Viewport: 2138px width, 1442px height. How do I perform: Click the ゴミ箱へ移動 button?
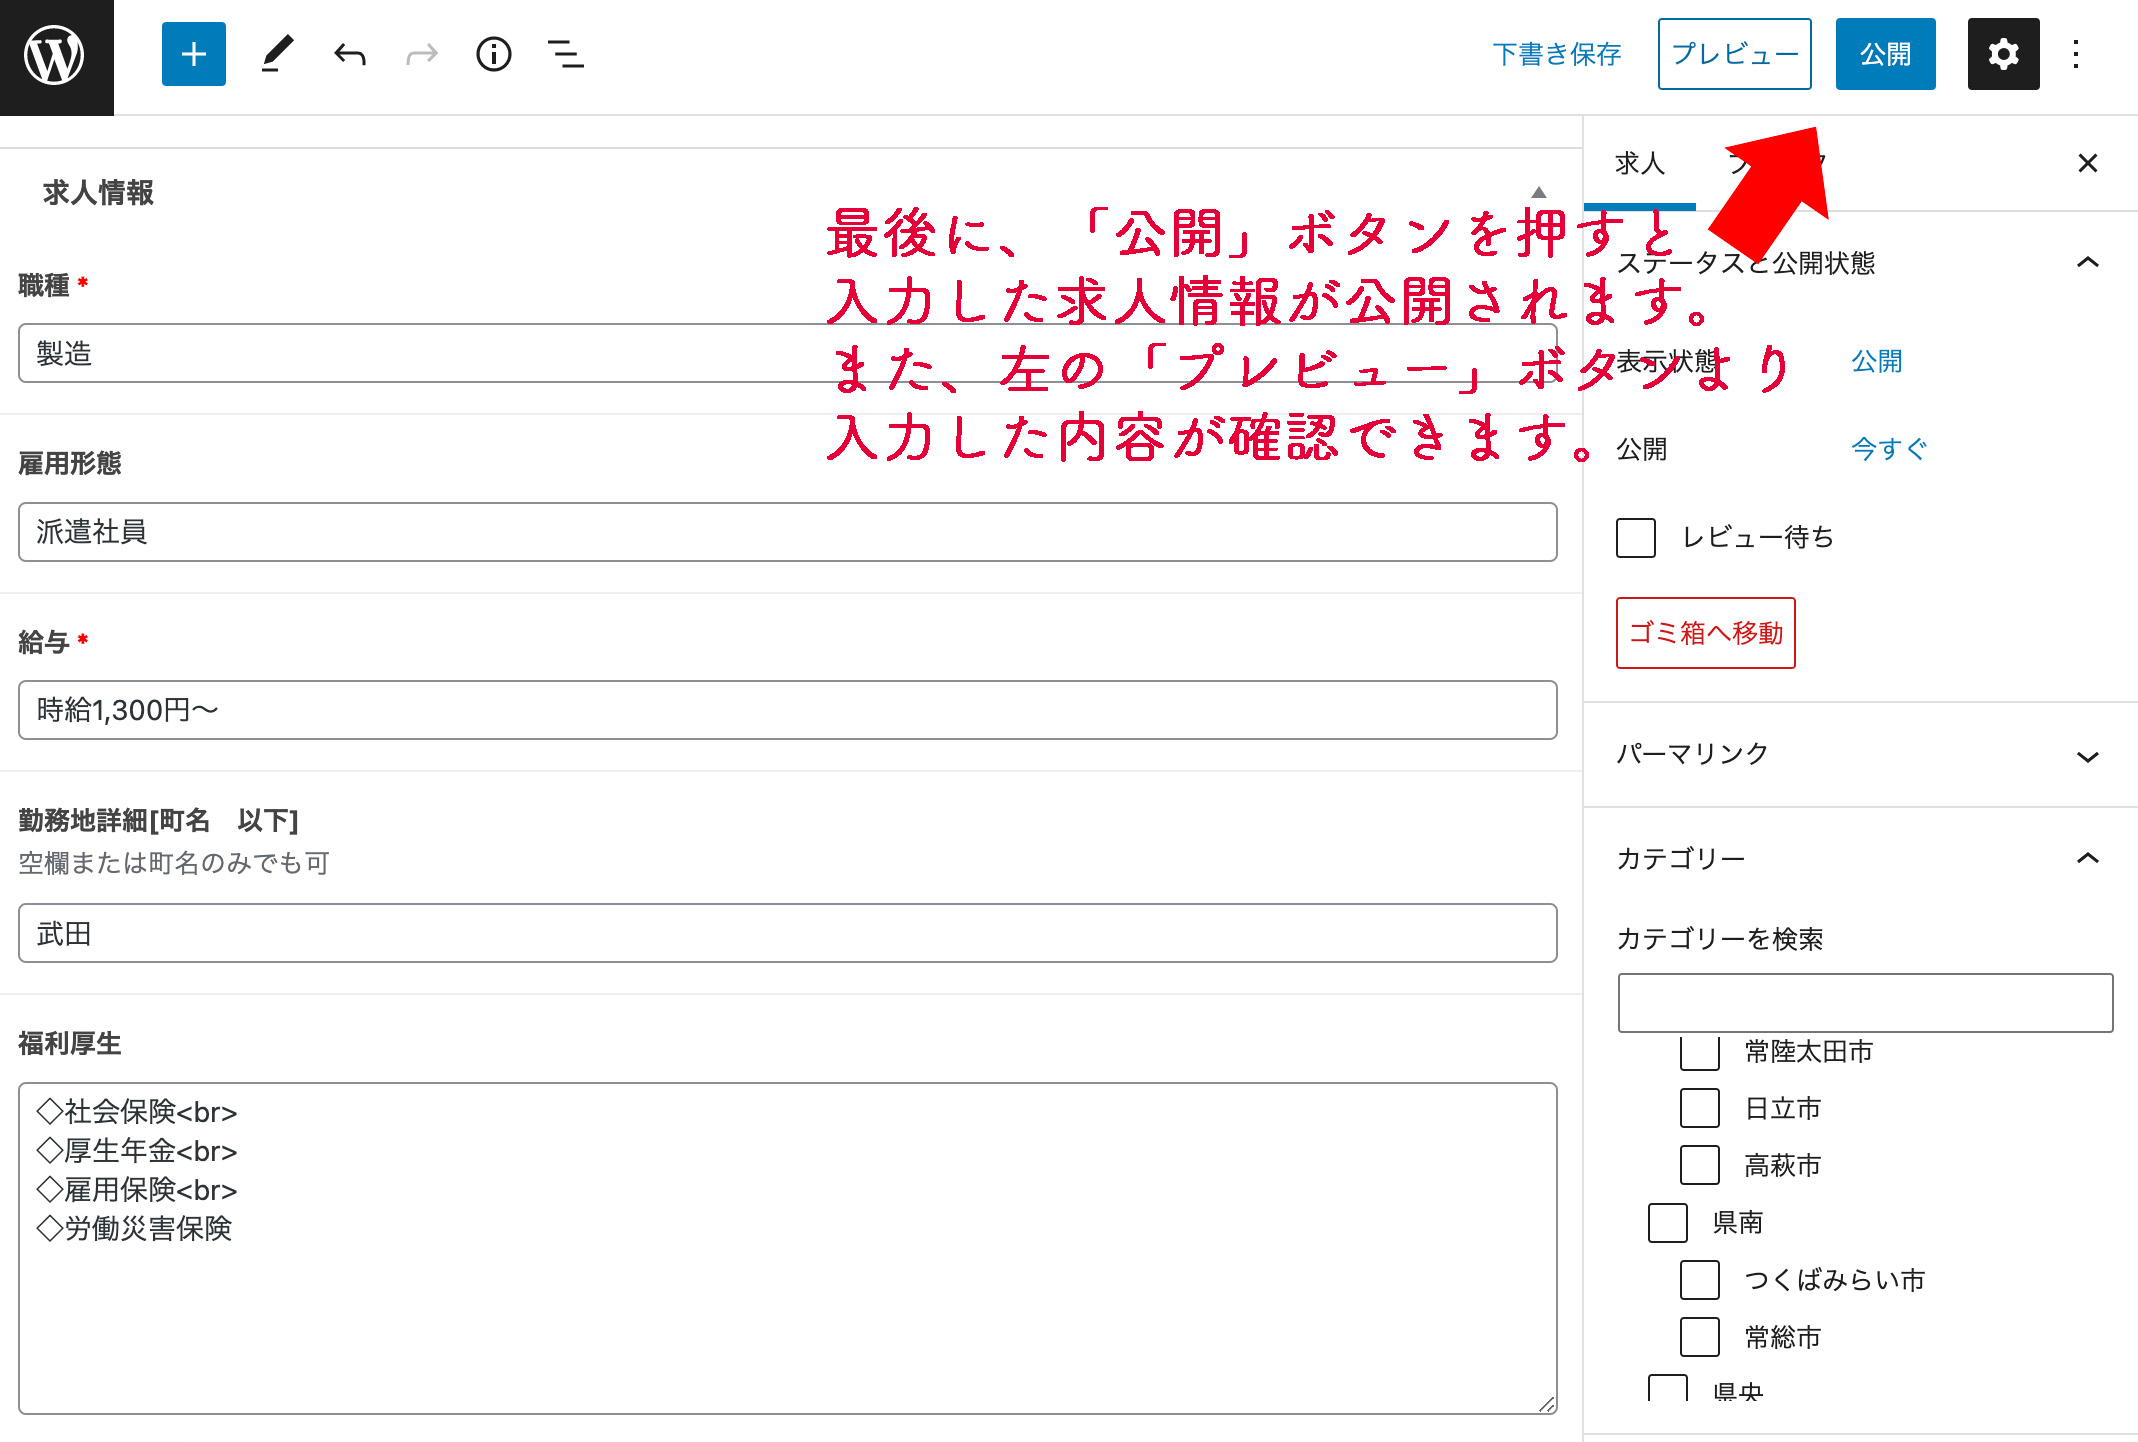click(1705, 633)
